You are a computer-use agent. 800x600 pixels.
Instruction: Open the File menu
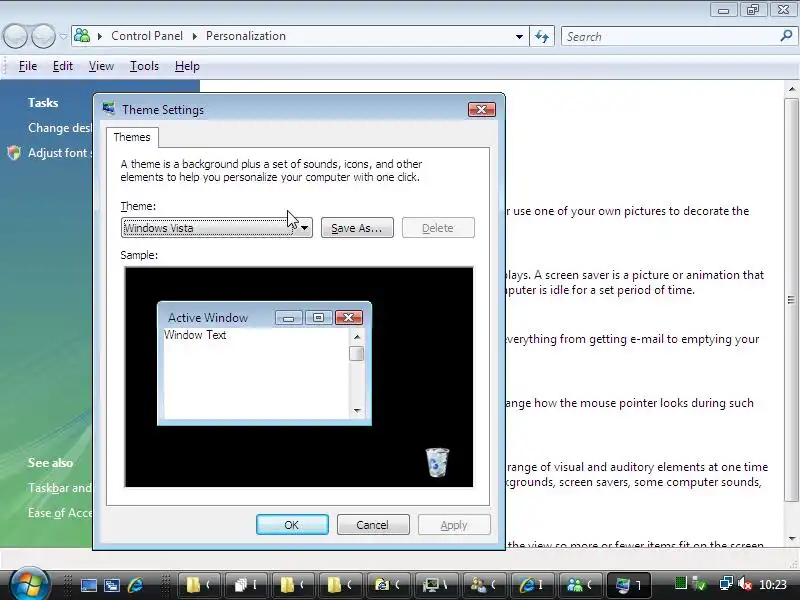tap(28, 66)
